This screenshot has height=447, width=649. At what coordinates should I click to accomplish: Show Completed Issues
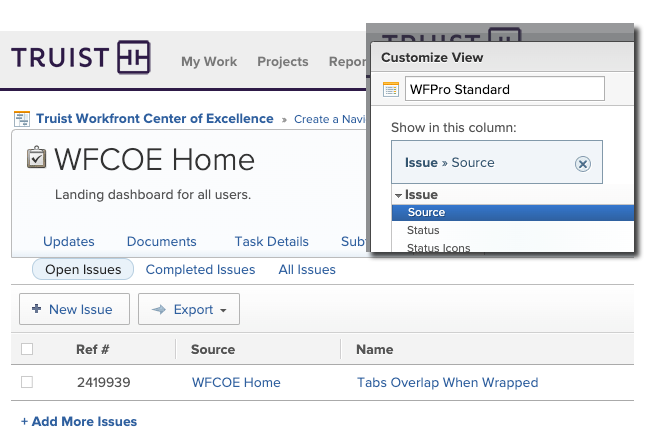click(x=200, y=269)
